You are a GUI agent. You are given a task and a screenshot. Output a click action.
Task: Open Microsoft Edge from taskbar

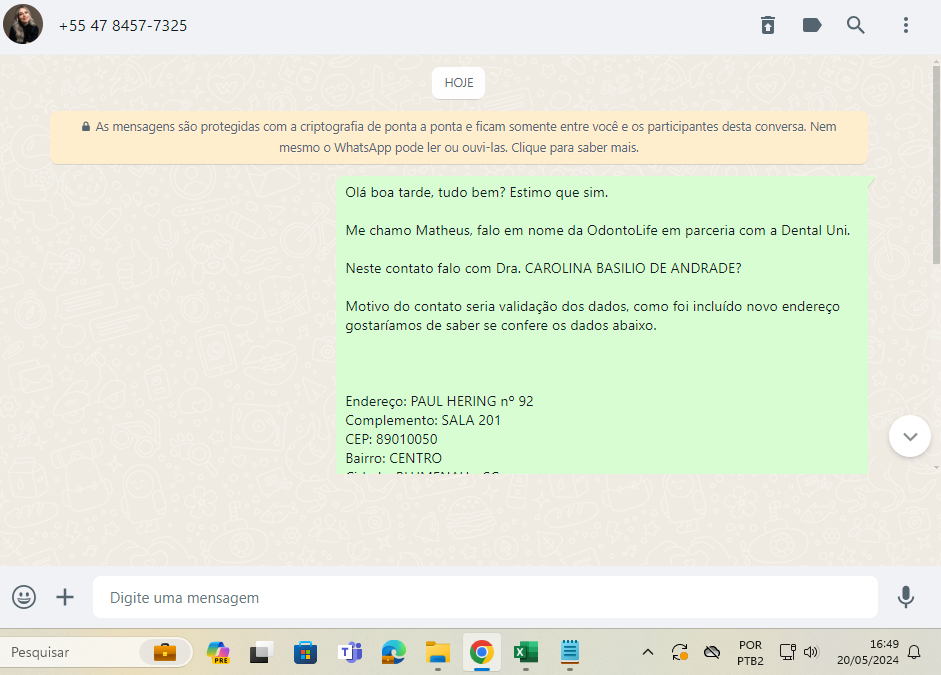394,652
